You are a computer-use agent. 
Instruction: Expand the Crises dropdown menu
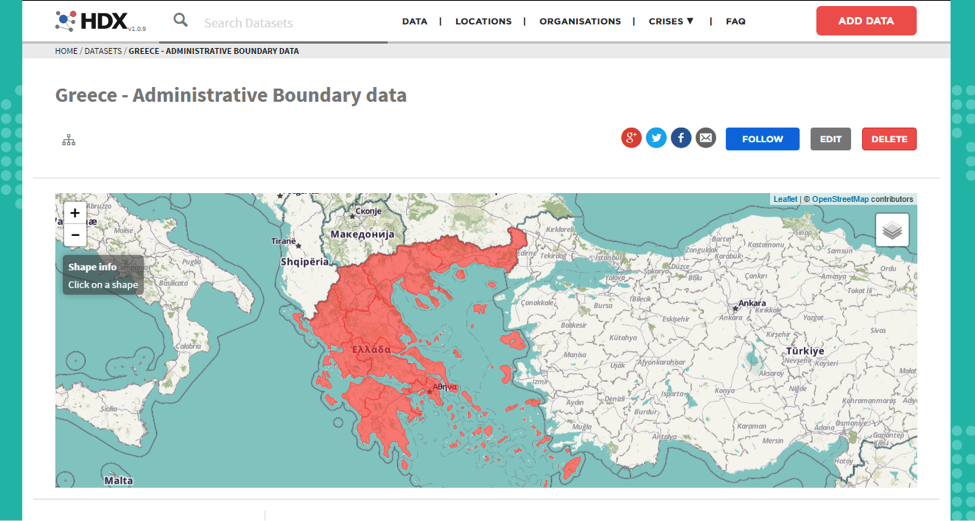pos(671,21)
